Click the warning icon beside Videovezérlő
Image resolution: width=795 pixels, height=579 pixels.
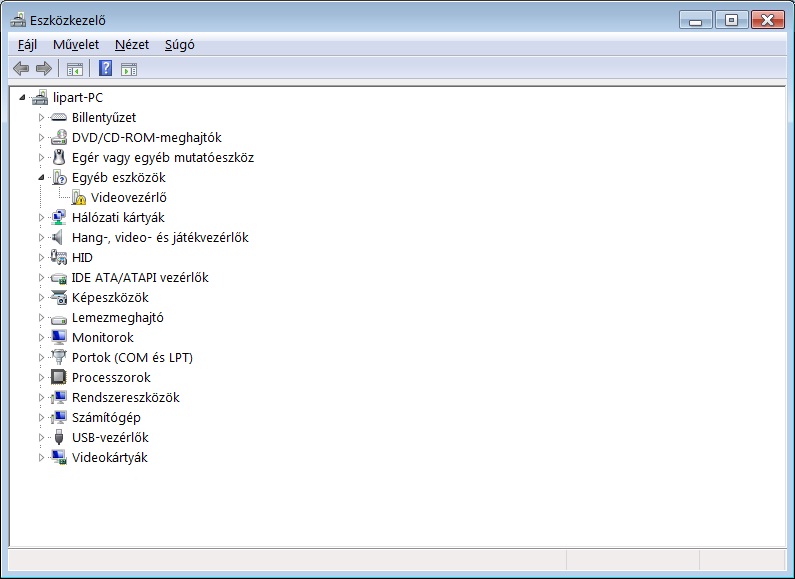(79, 197)
